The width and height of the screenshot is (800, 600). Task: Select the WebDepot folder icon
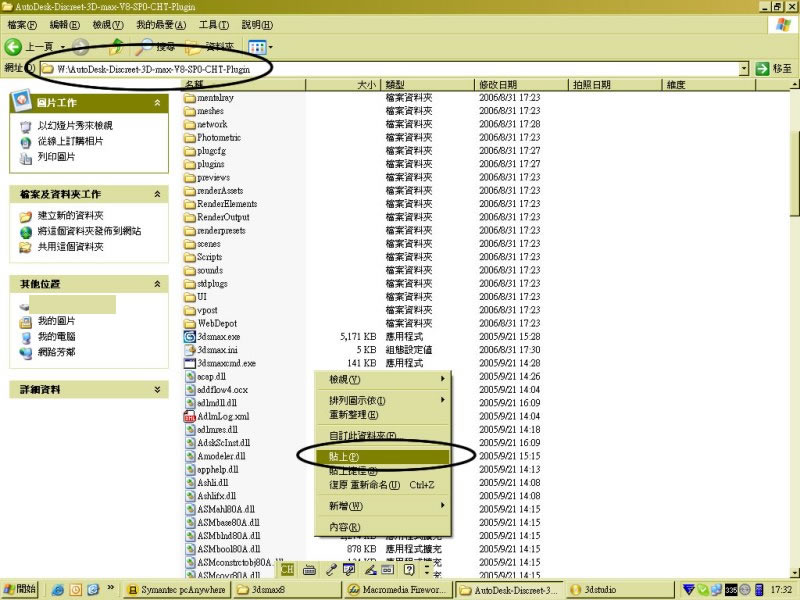tap(190, 323)
